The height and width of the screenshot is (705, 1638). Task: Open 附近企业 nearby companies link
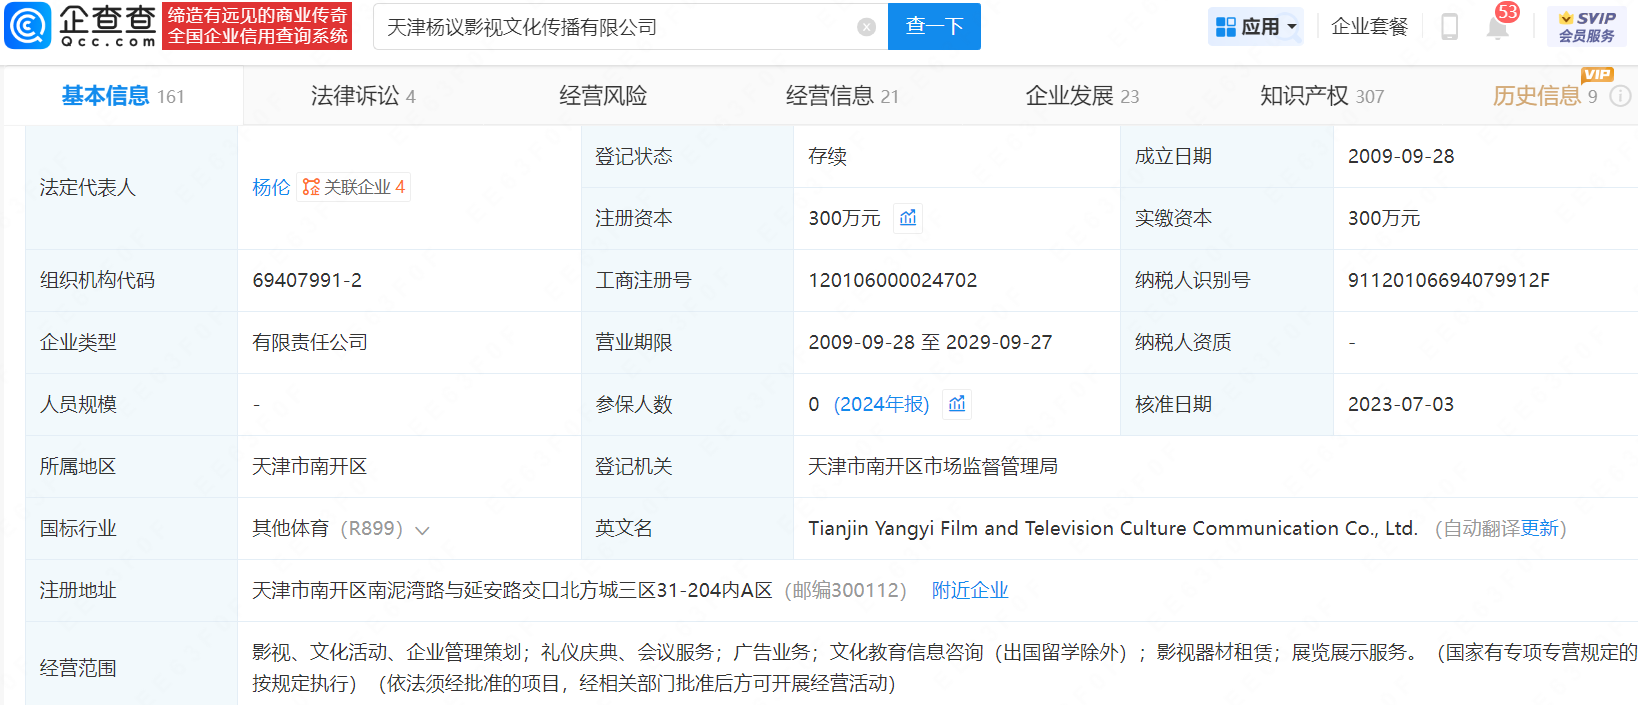pyautogui.click(x=970, y=590)
